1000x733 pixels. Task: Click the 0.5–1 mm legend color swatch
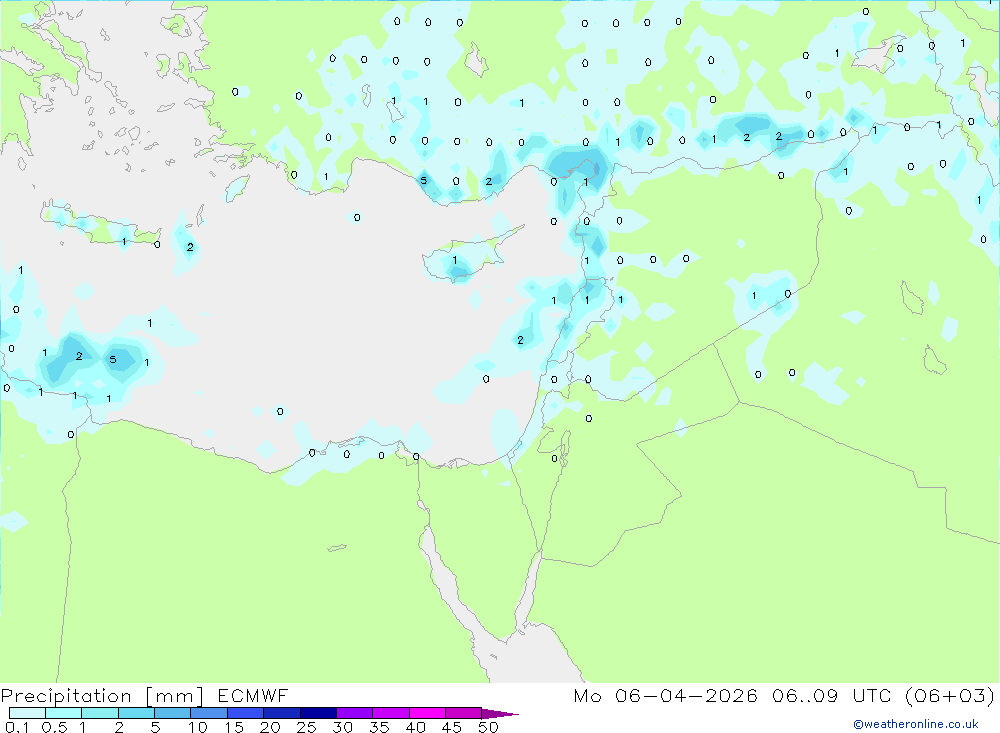point(64,713)
